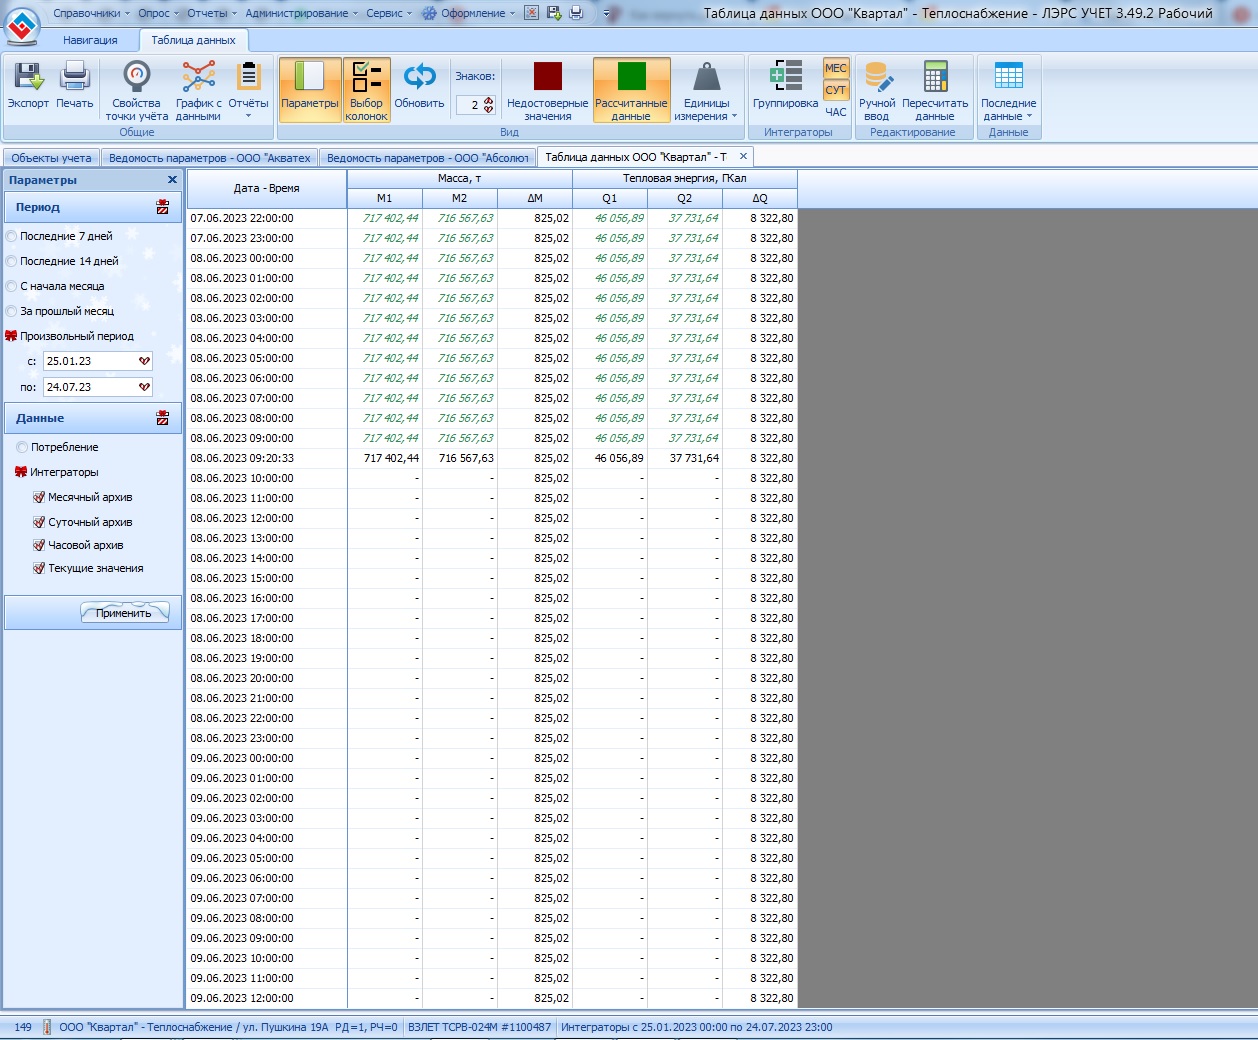Uncheck Текущие значения checkbox
Screen dimensions: 1258x1040
(x=39, y=568)
